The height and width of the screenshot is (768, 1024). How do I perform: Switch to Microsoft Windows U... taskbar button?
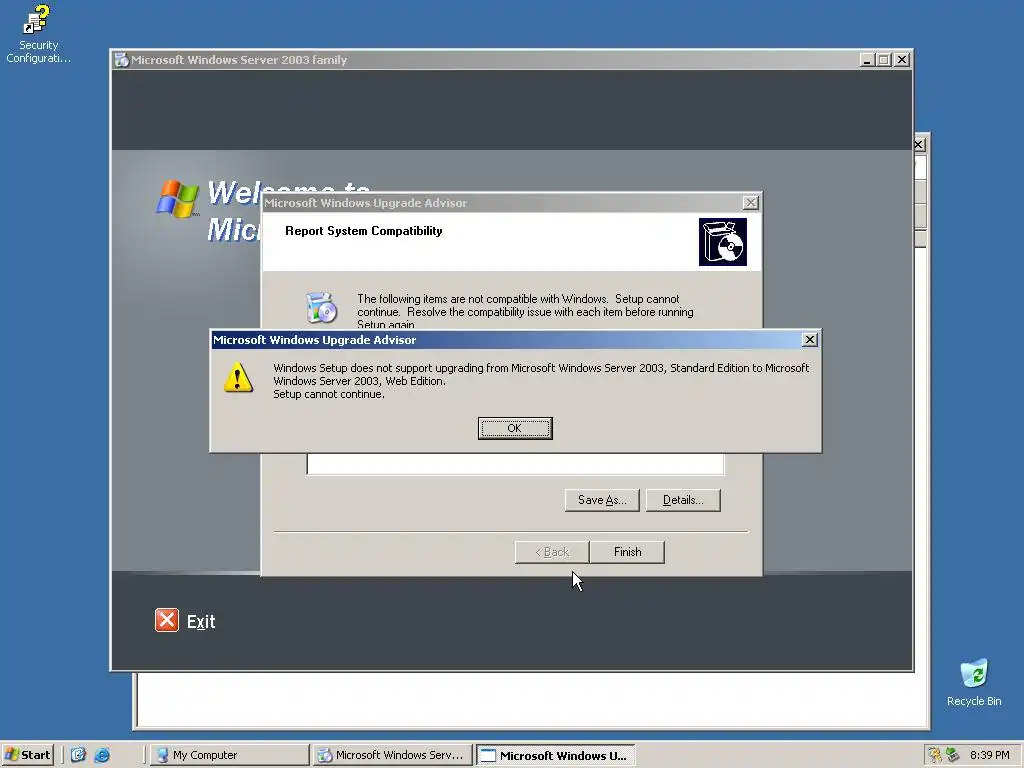(x=555, y=755)
